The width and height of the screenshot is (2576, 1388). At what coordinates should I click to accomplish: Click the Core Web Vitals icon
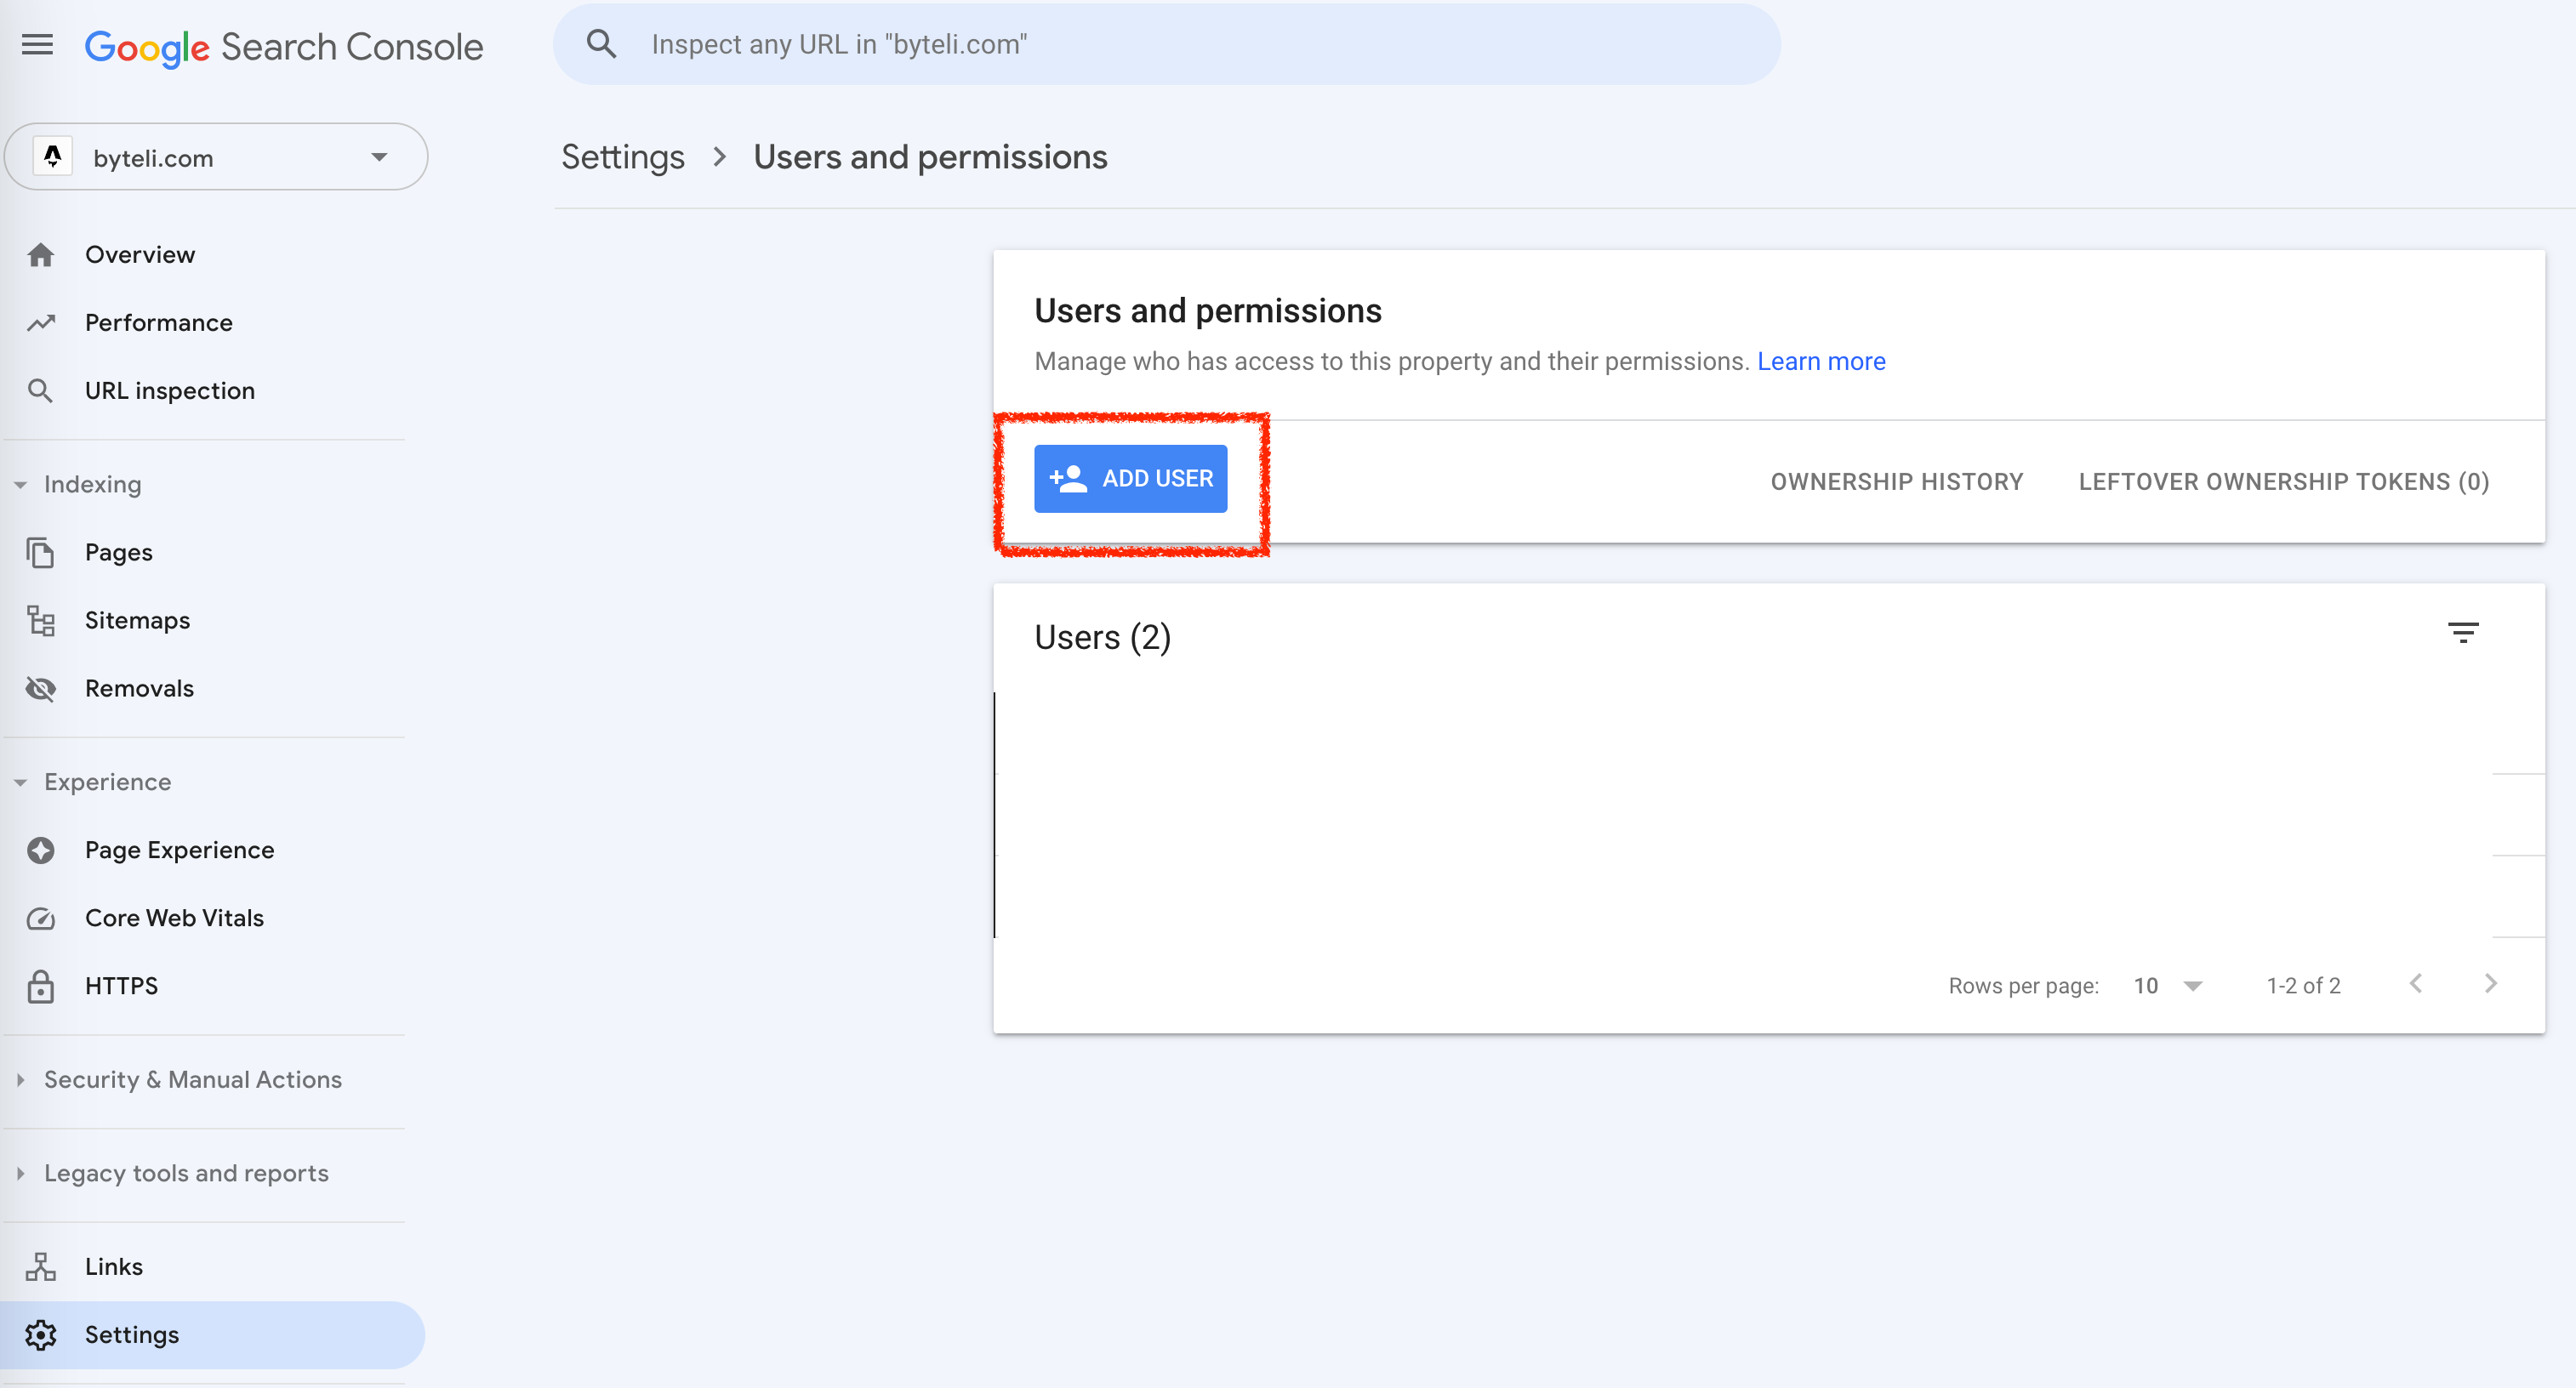(43, 918)
